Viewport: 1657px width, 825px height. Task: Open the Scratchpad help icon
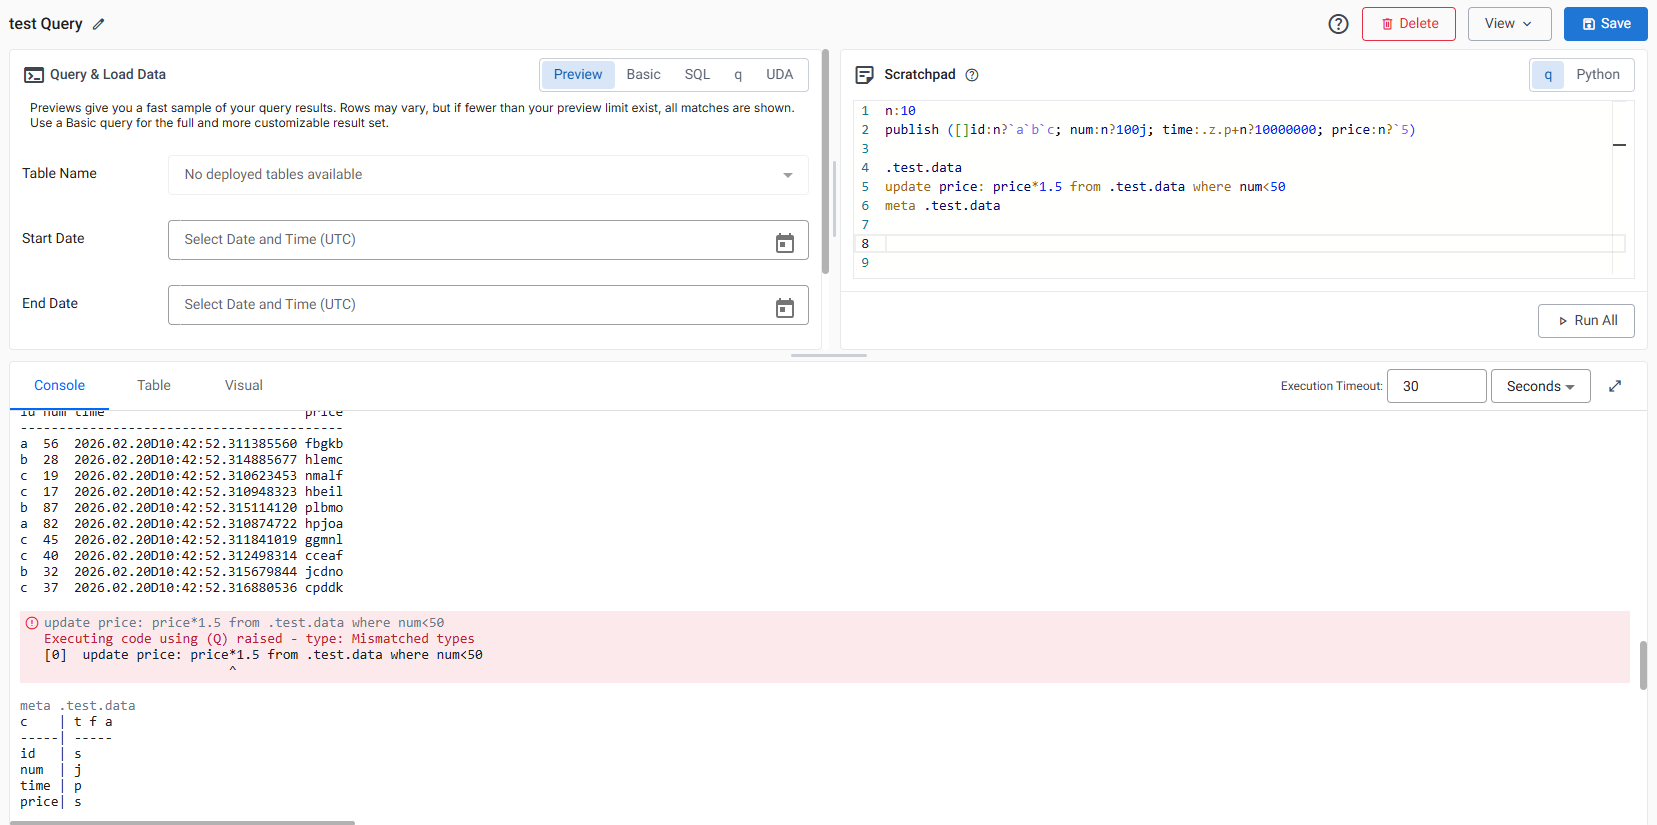[x=972, y=75]
